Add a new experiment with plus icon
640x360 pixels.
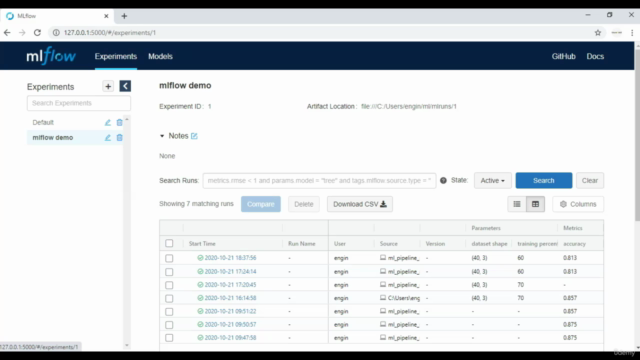(108, 86)
